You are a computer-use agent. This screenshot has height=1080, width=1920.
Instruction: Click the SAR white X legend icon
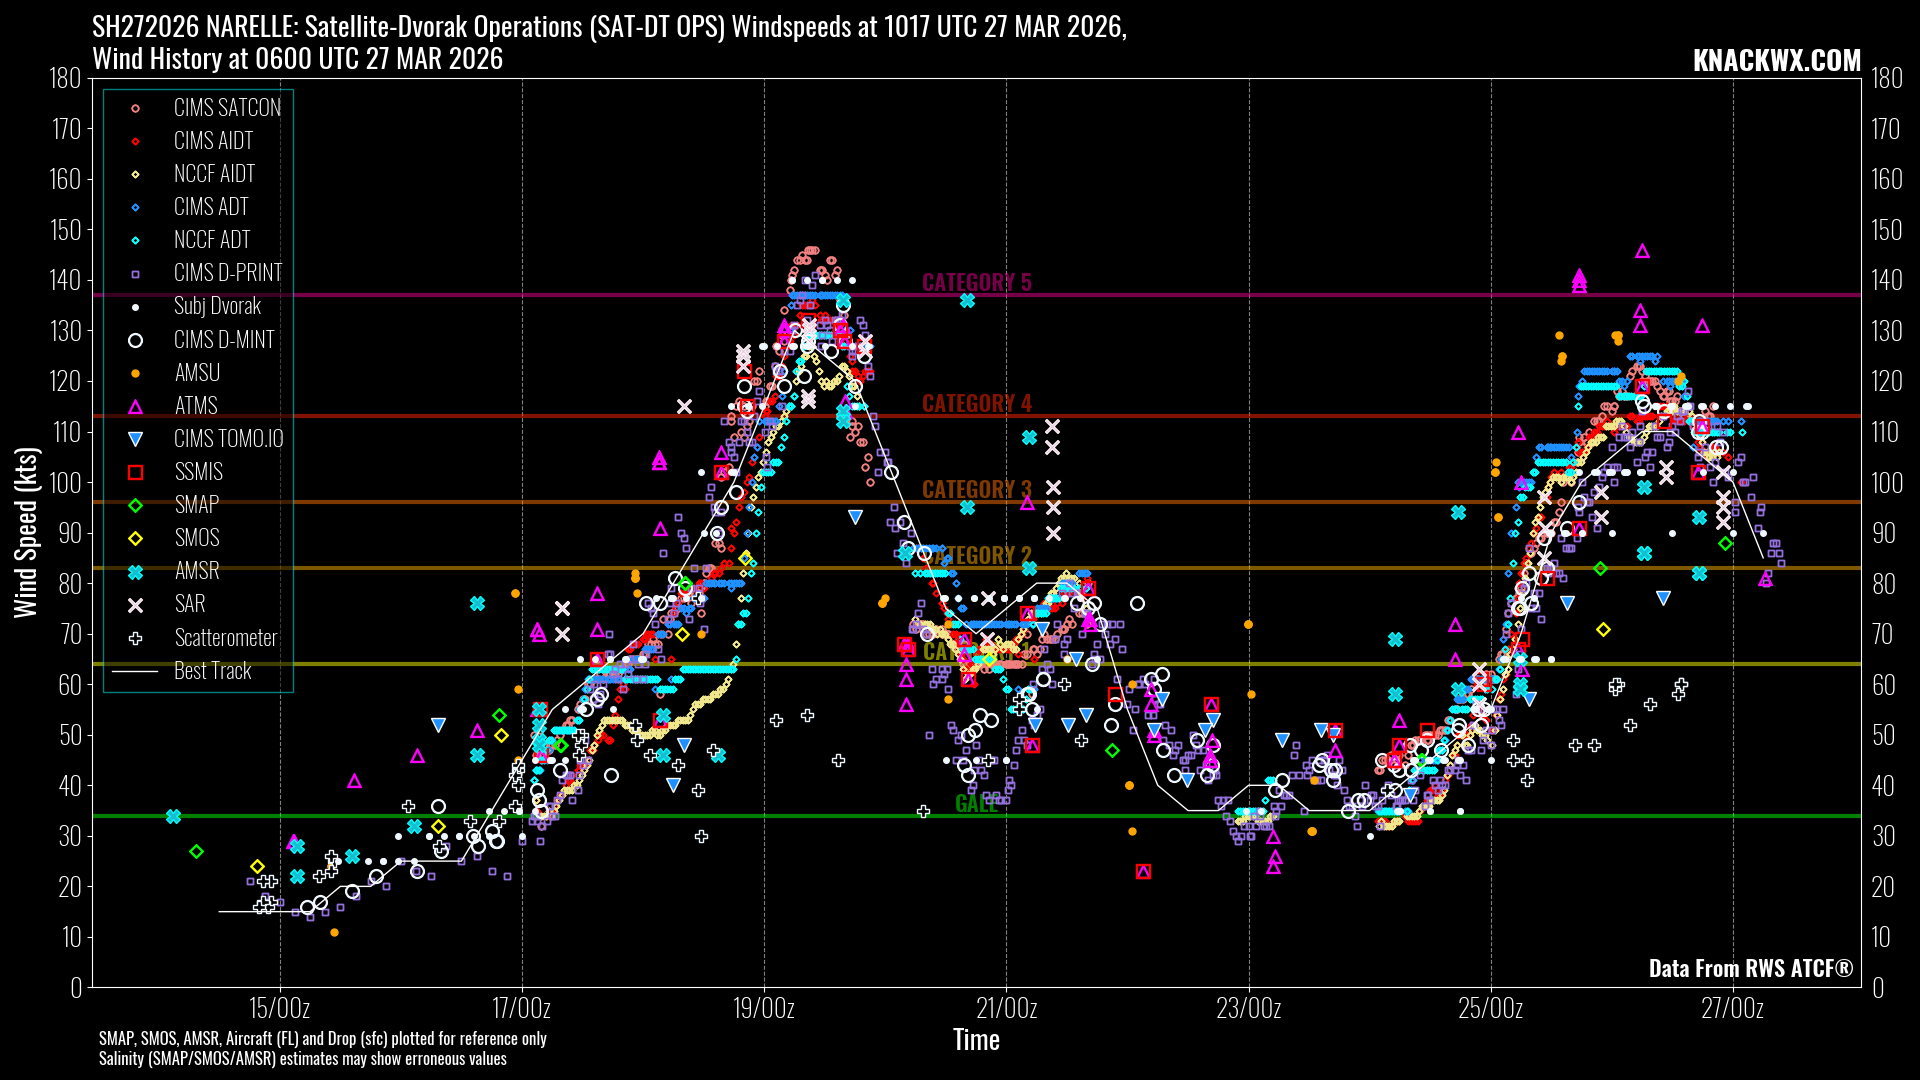136,605
